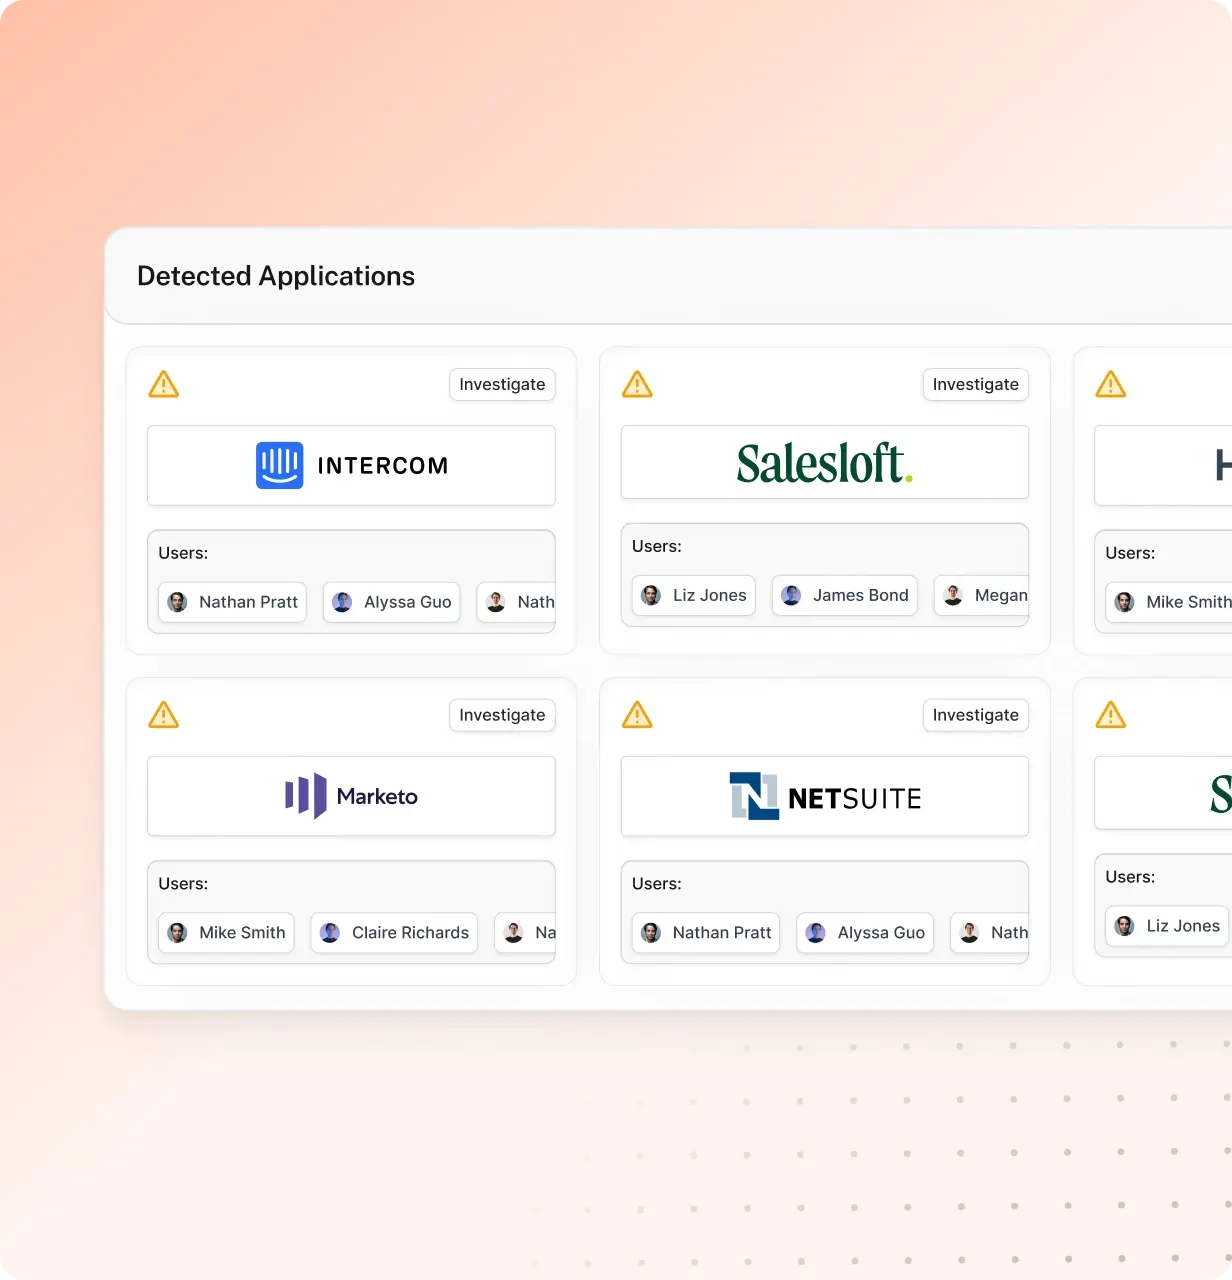Click the Salesloft logo

tap(825, 462)
